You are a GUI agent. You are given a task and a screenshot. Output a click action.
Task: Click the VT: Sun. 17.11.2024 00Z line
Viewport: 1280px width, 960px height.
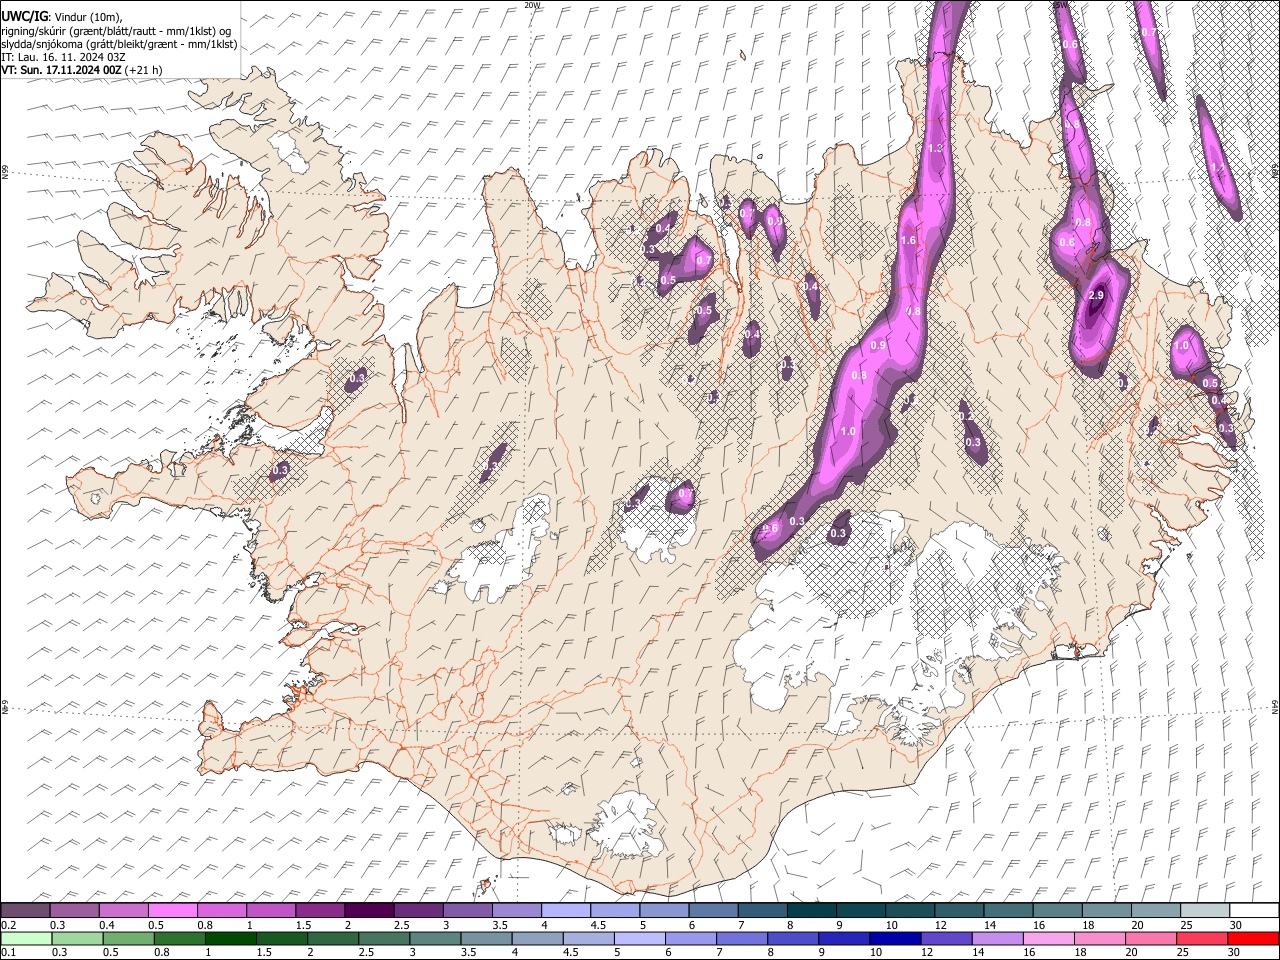click(x=81, y=70)
